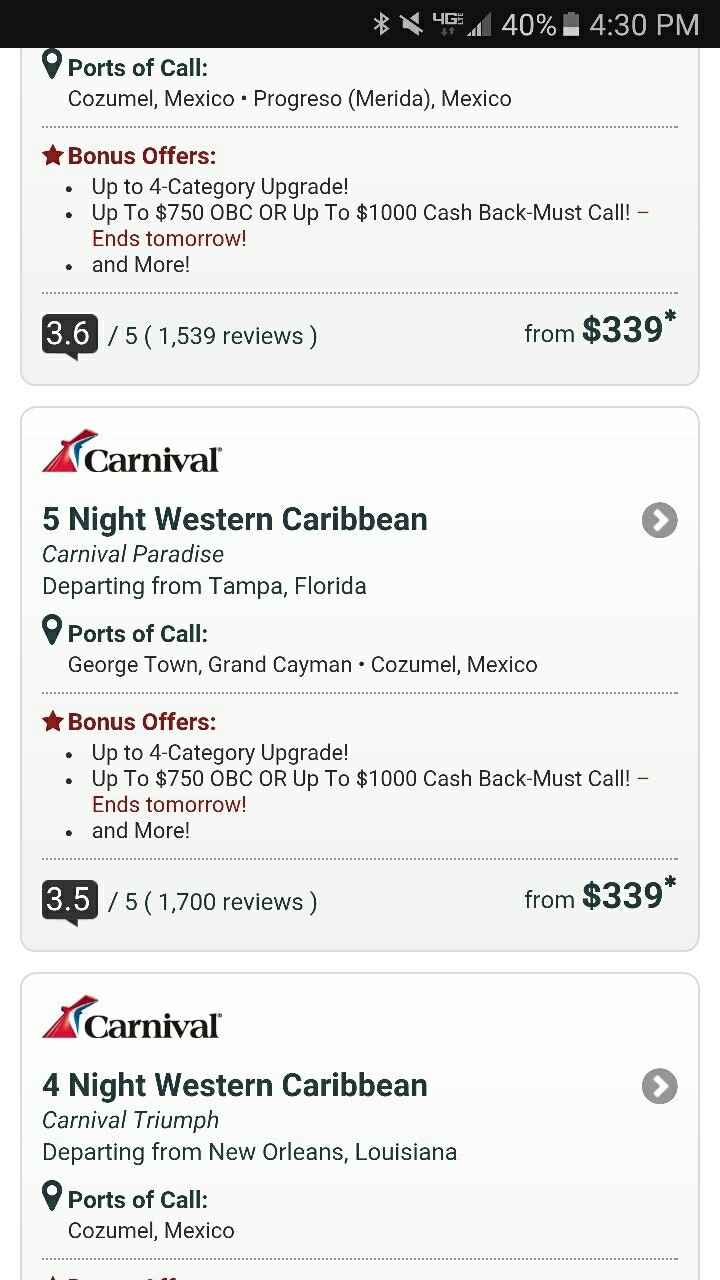This screenshot has width=720, height=1280.
Task: Open the Ends tomorrow promotion link
Action: (x=167, y=804)
